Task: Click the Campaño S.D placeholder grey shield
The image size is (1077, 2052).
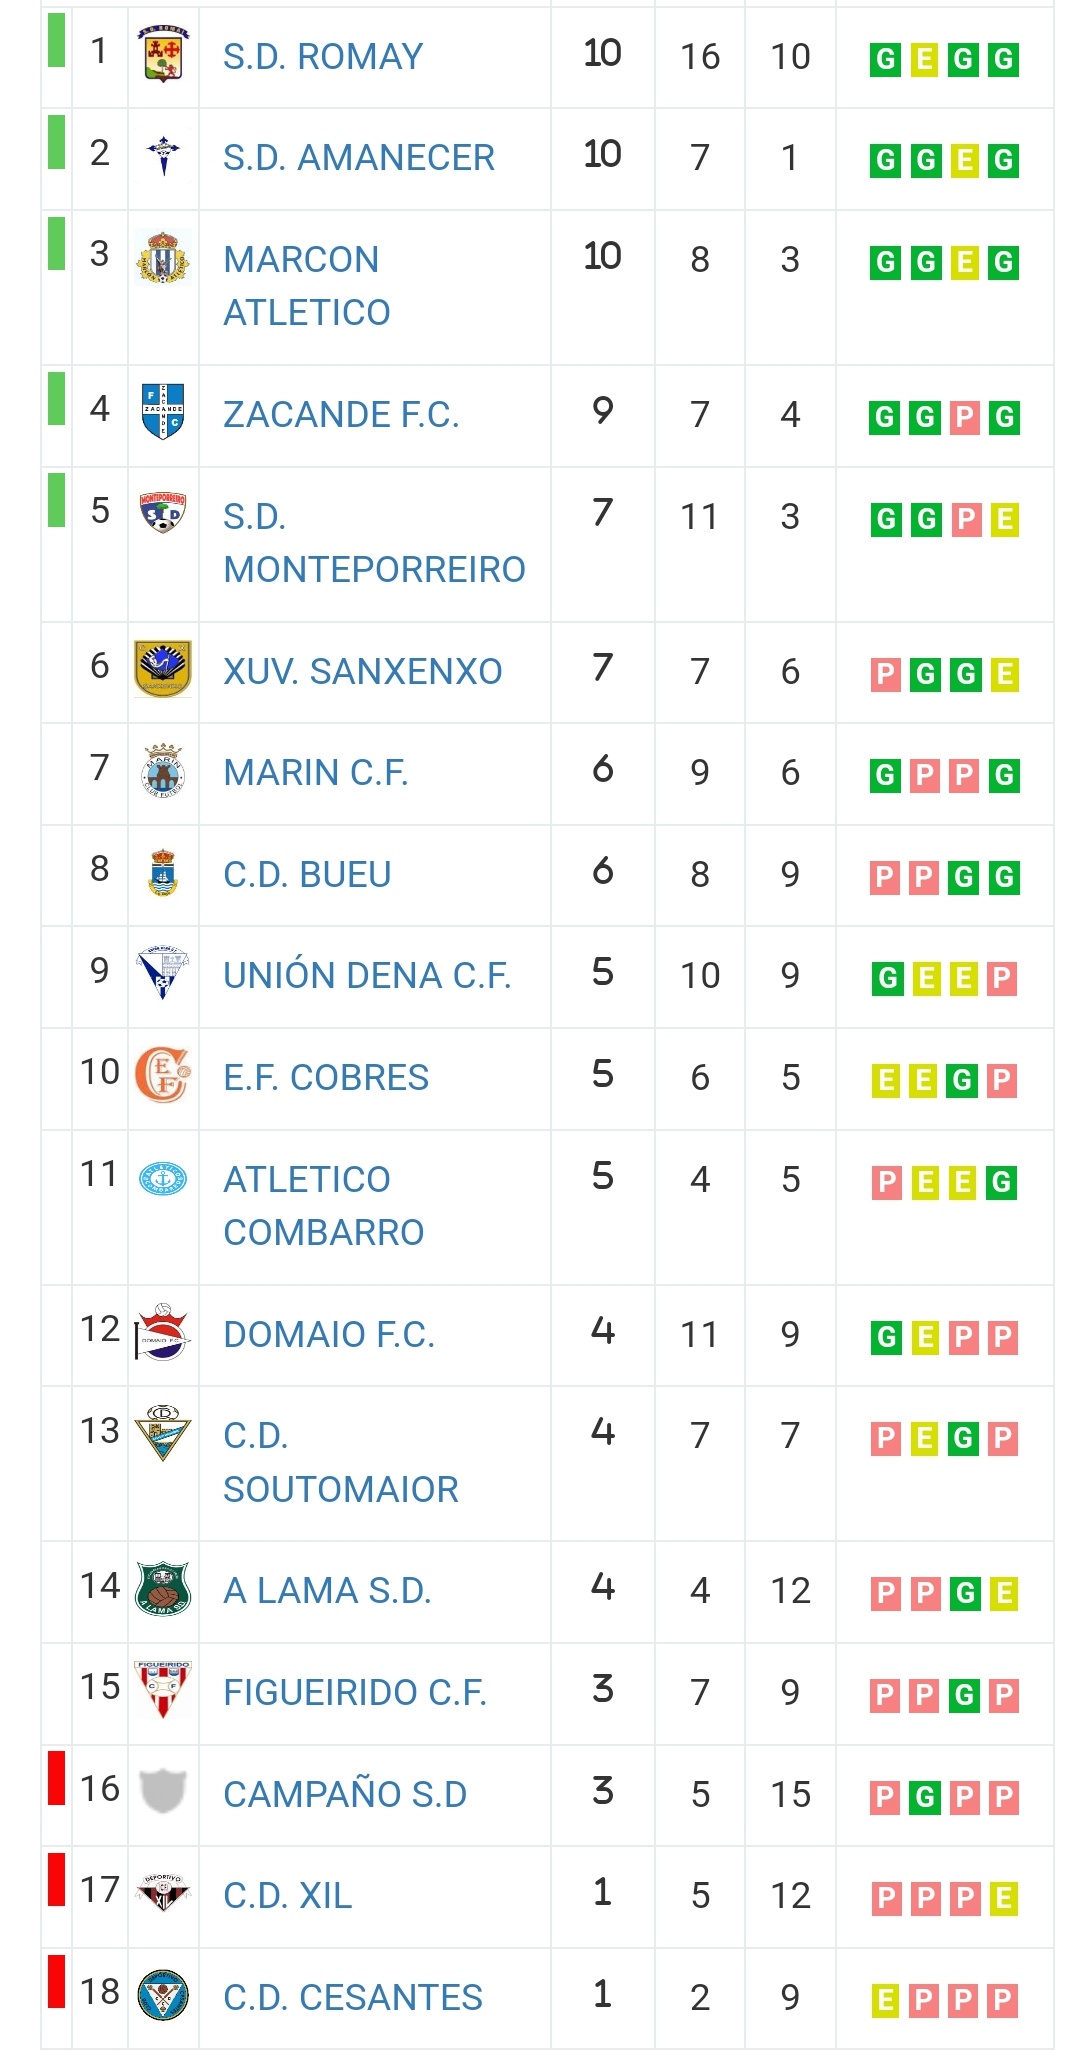Action: pos(163,1791)
